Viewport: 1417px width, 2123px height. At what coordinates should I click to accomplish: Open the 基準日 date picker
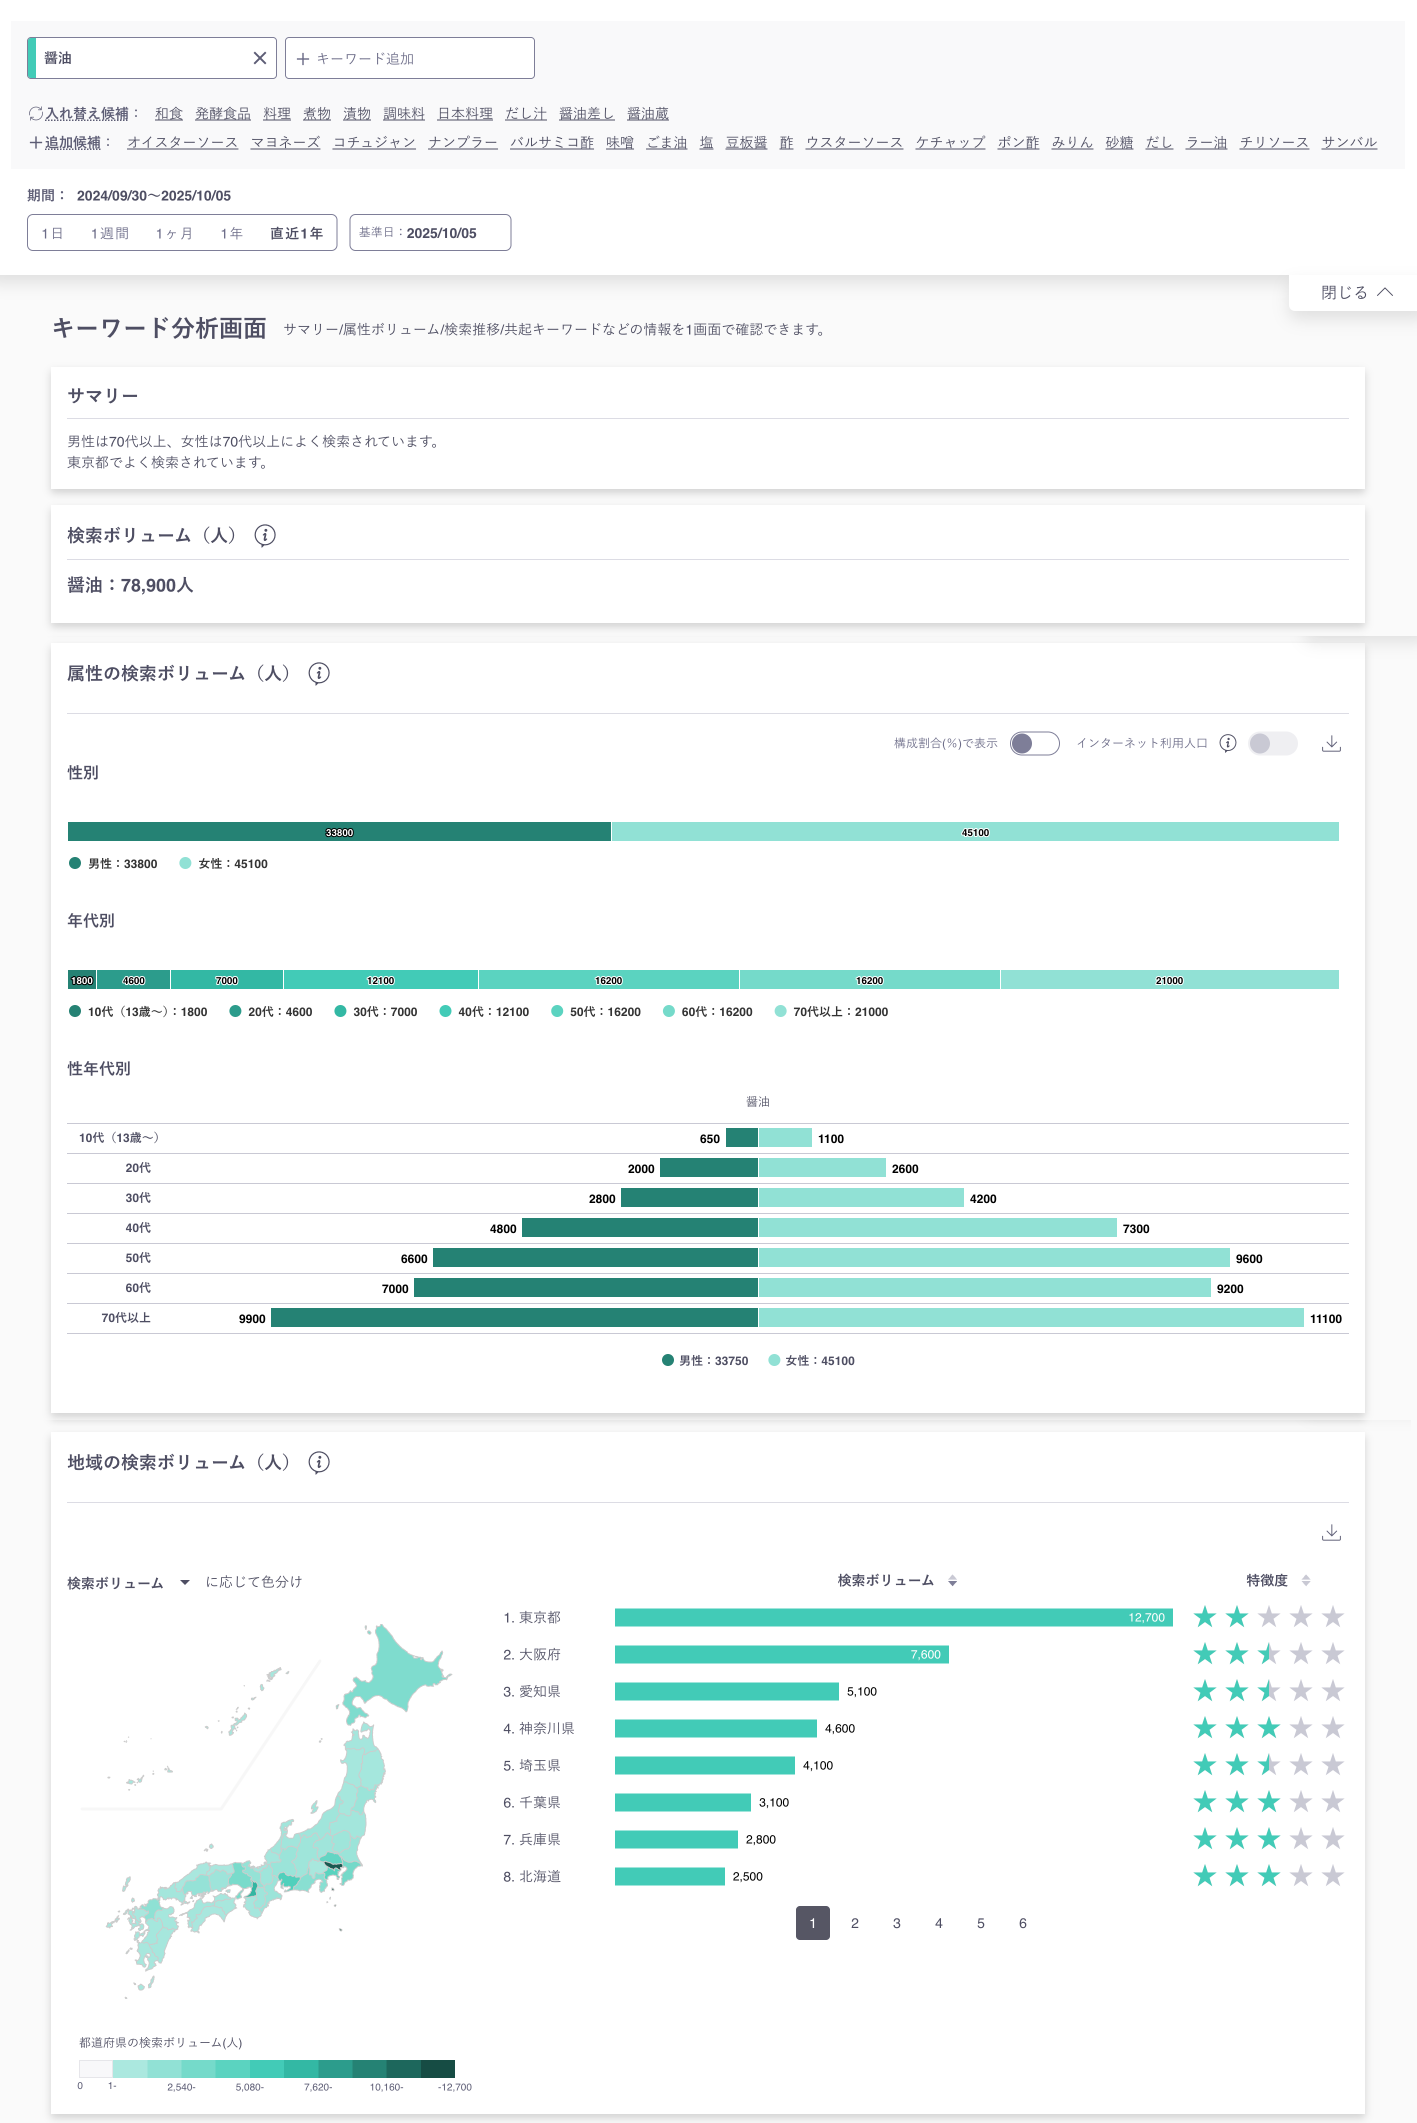(x=430, y=233)
